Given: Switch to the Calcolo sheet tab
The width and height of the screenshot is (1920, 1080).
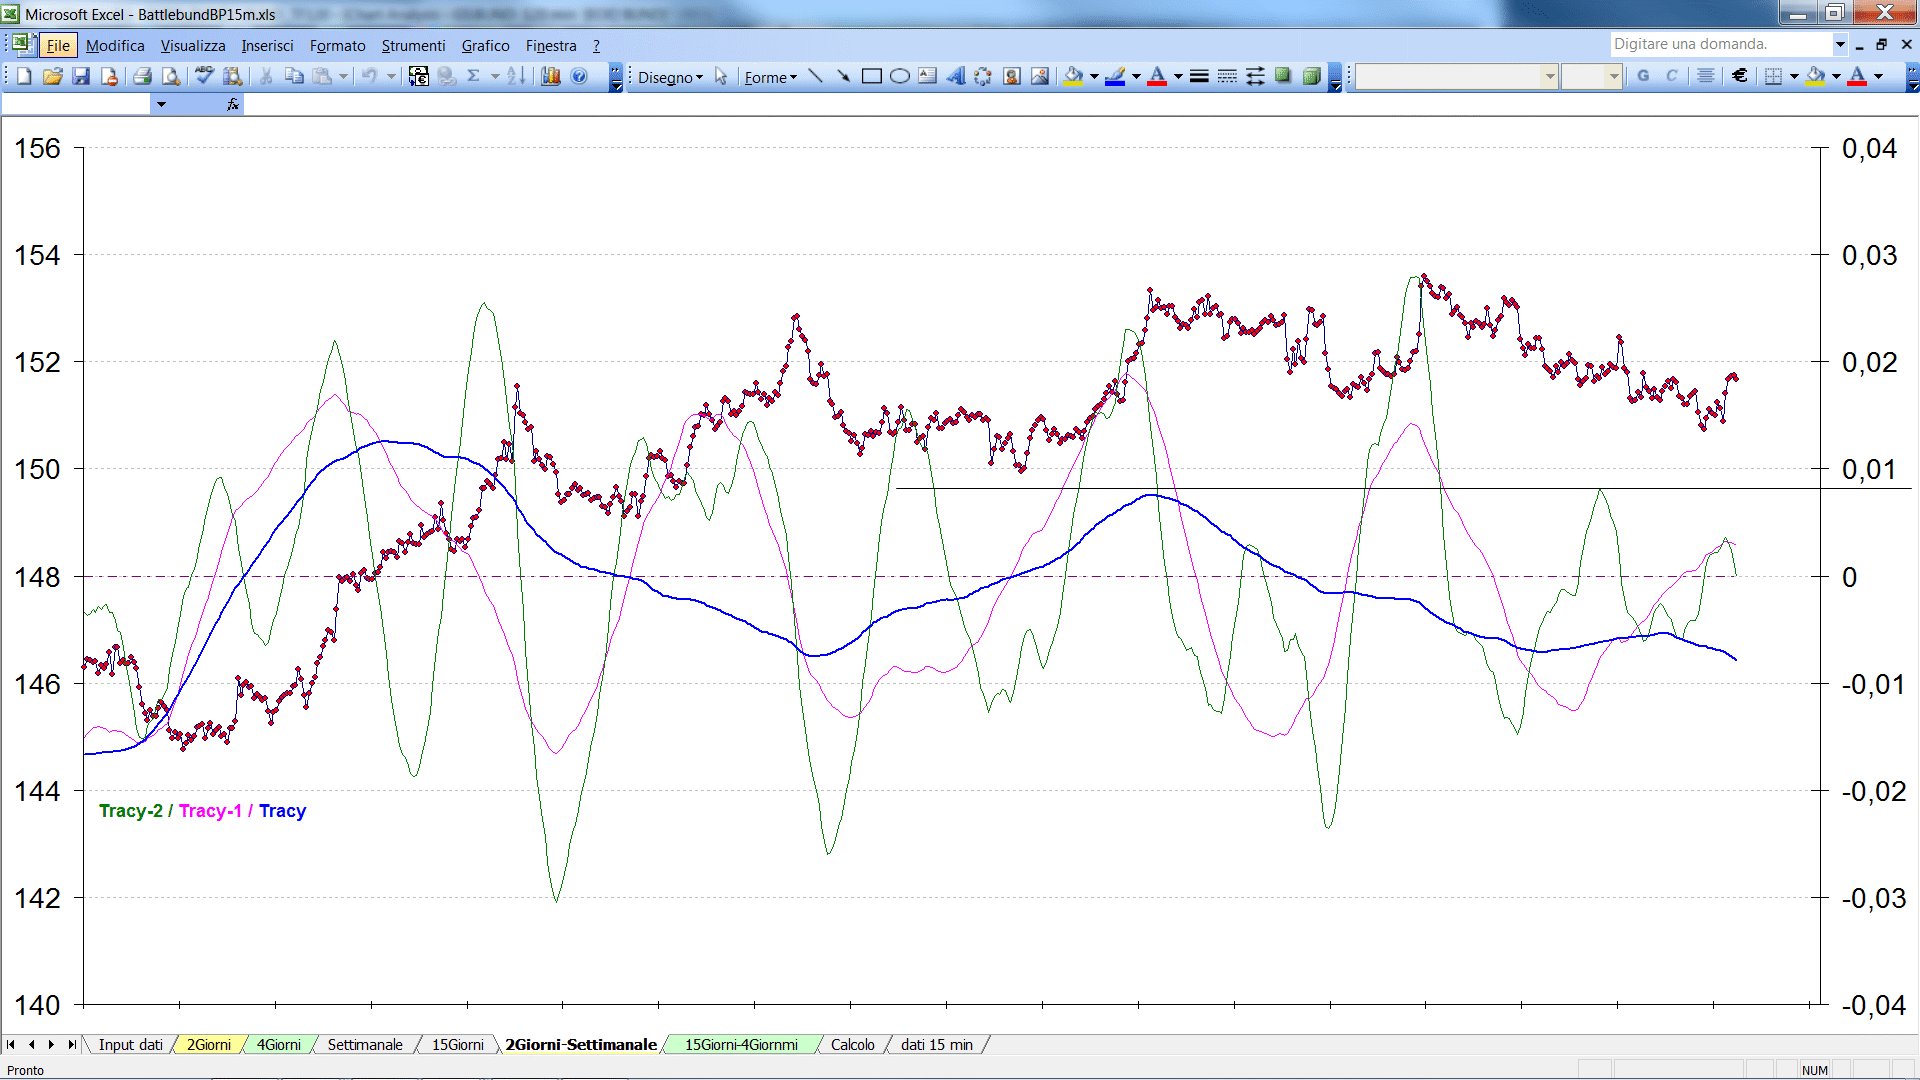Looking at the screenshot, I should 853,1044.
